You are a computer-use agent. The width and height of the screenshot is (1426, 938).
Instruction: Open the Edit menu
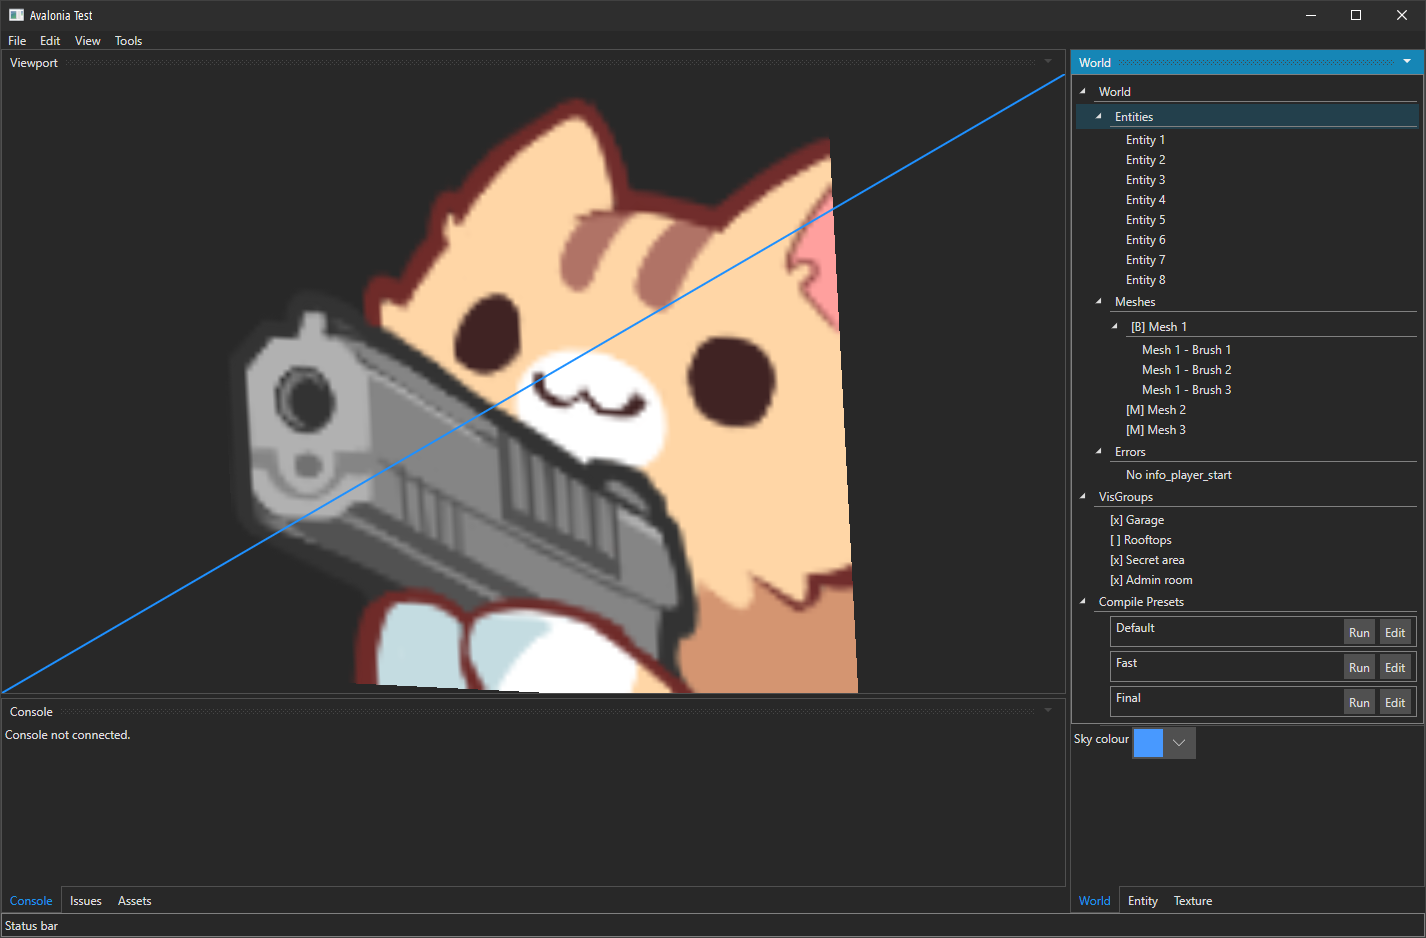click(50, 41)
